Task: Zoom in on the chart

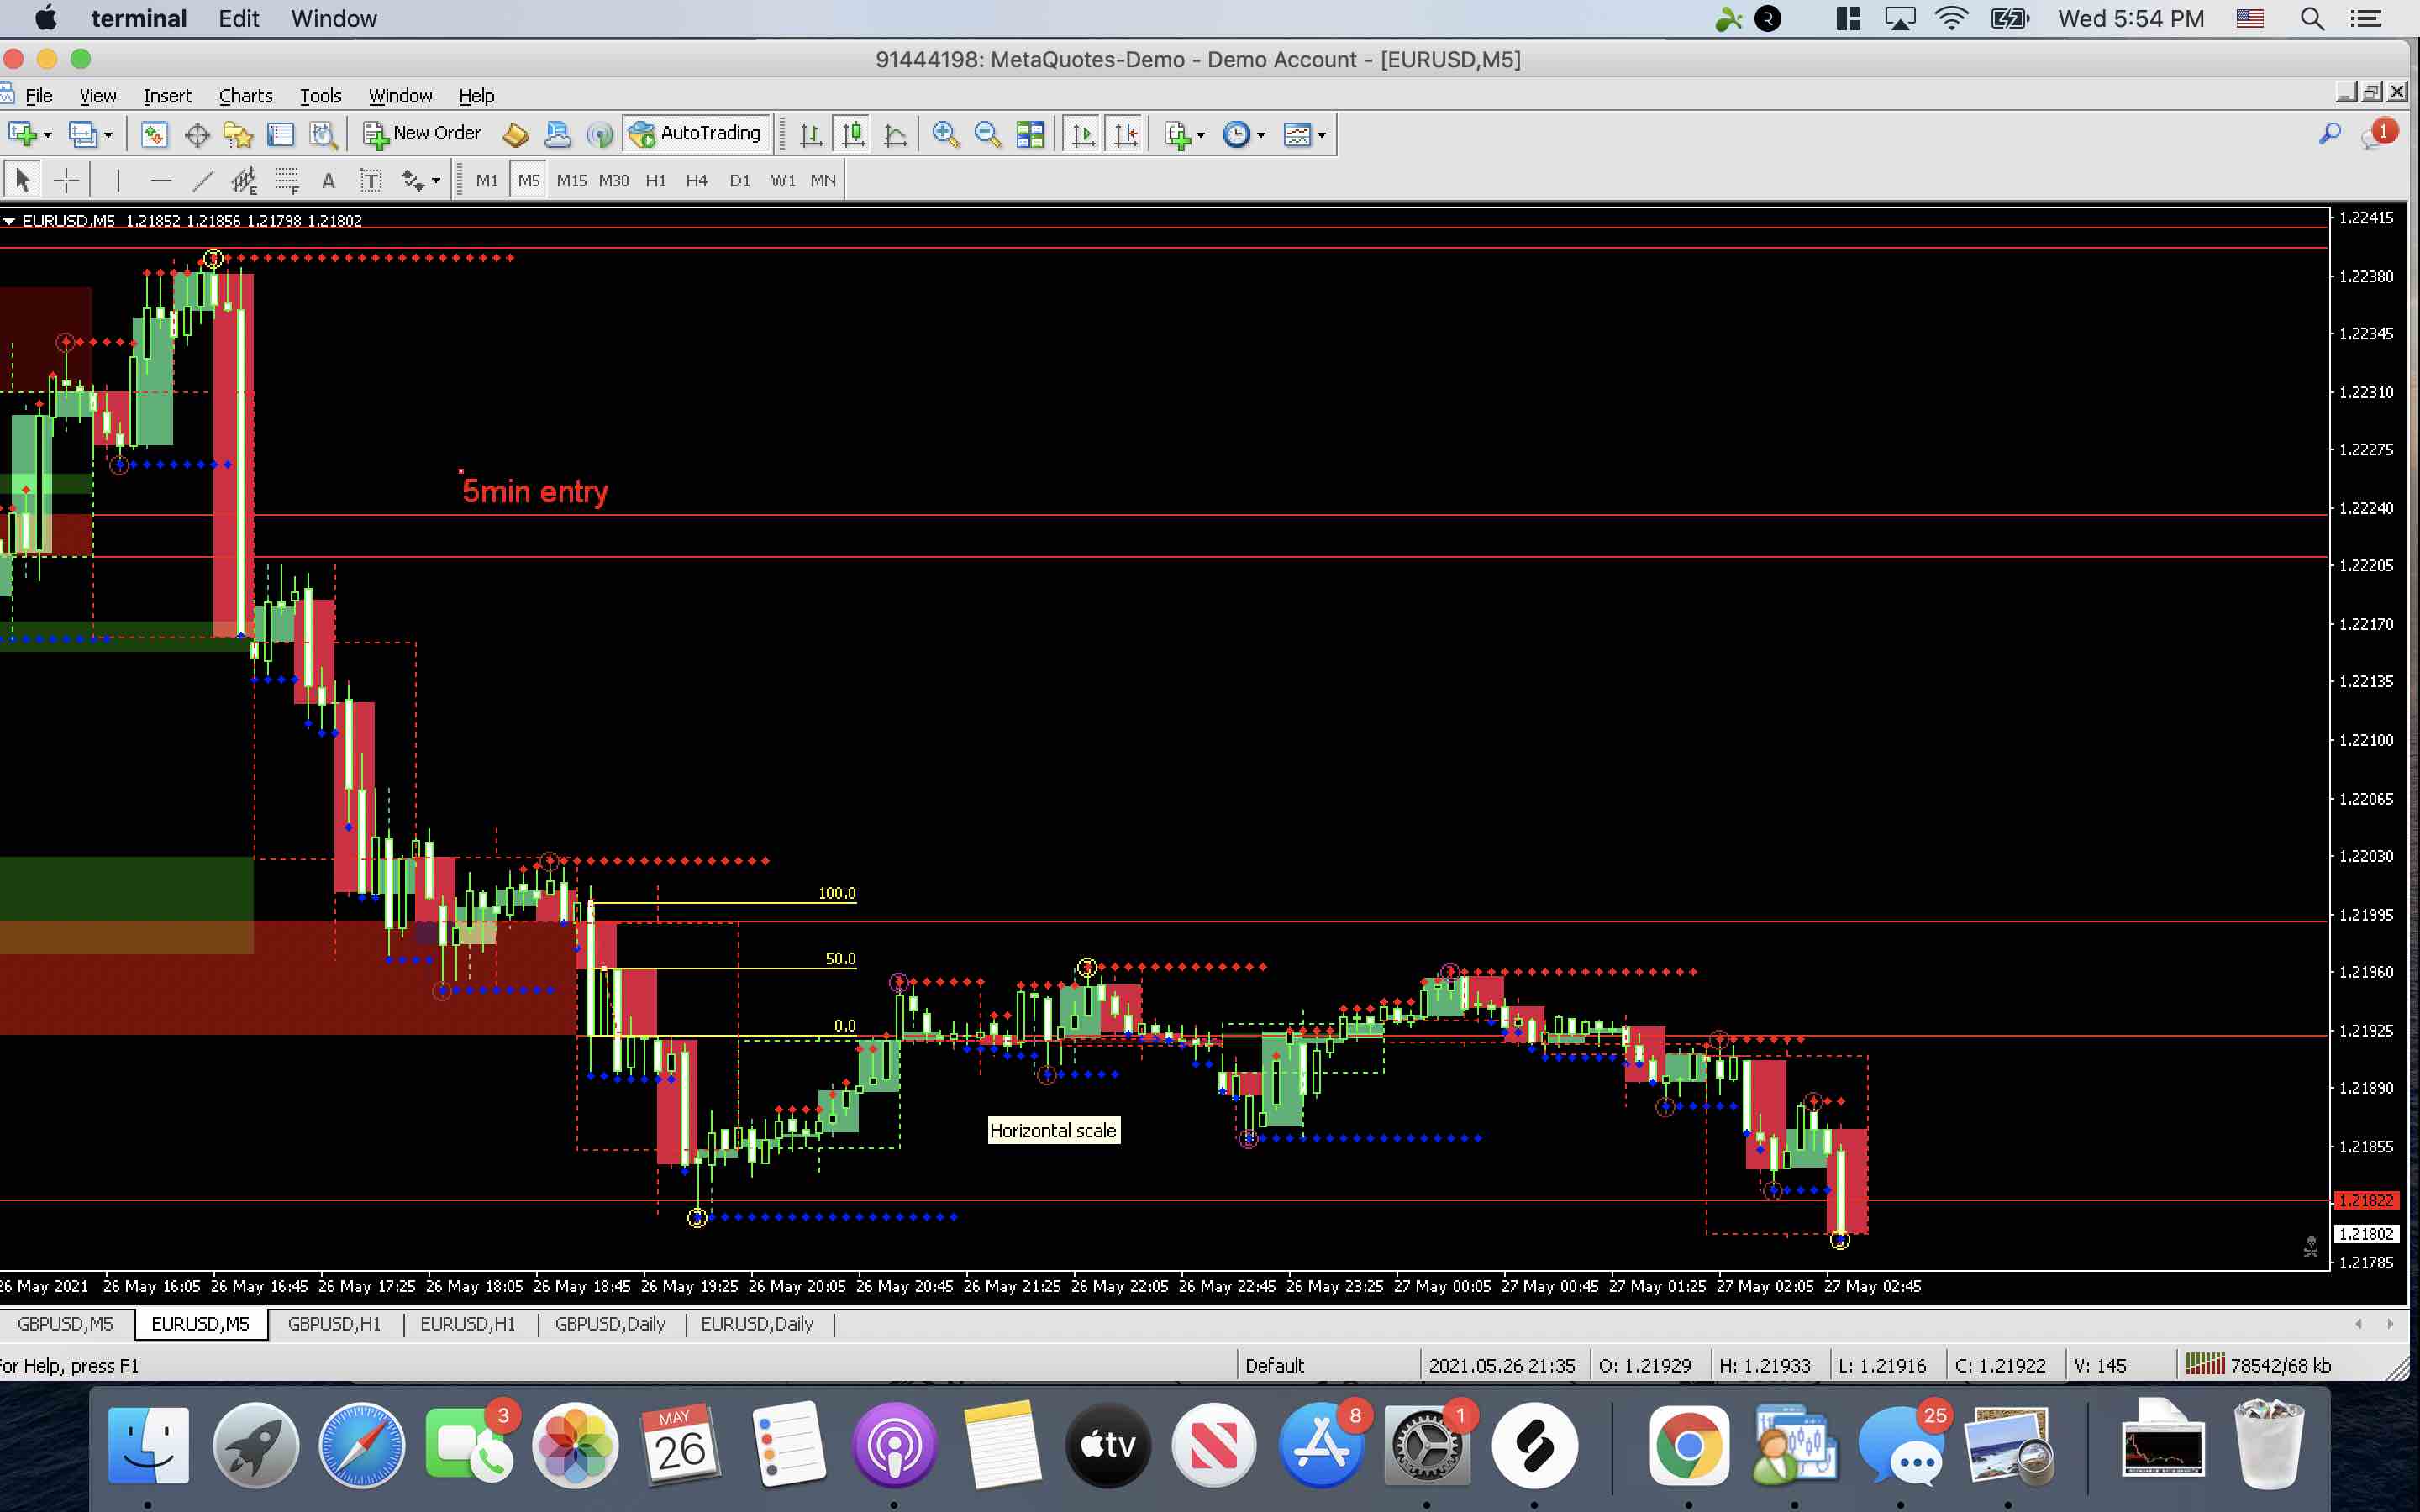Action: (944, 133)
